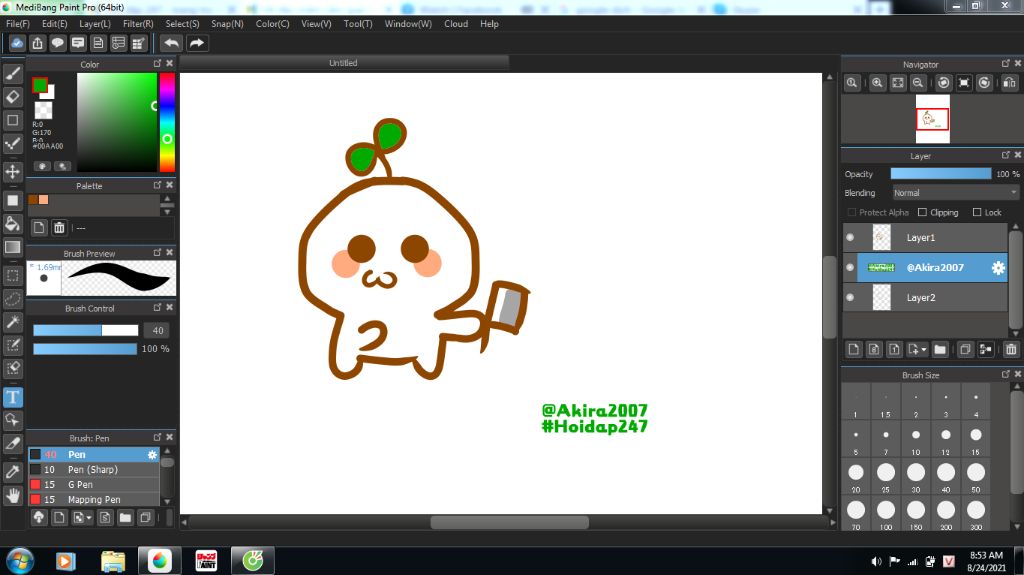1024x575 pixels.
Task: Open the Blending mode dropdown
Action: coord(955,193)
